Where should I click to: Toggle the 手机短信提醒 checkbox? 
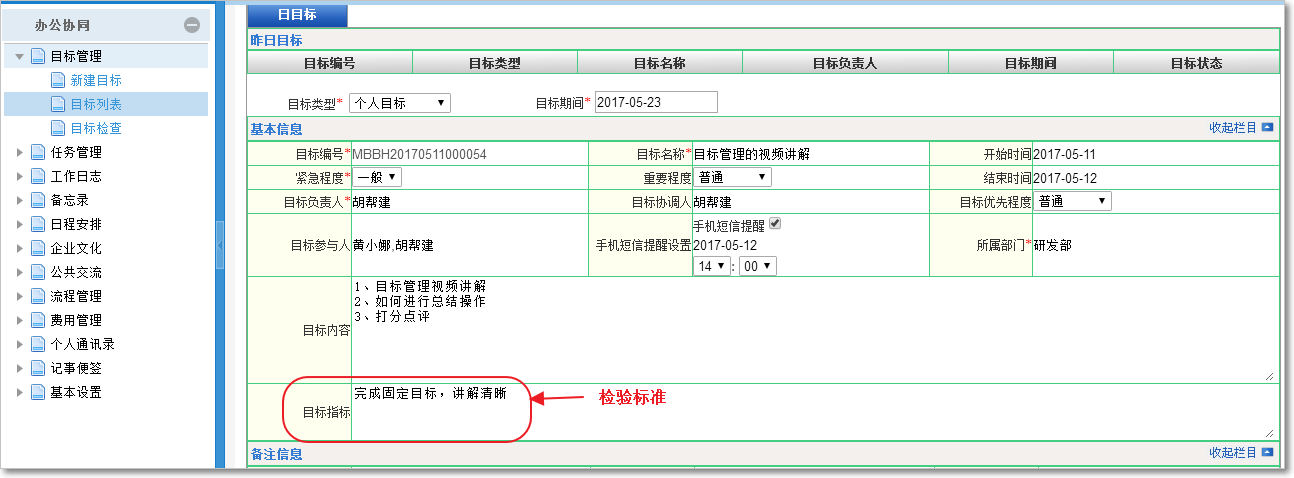(x=774, y=224)
